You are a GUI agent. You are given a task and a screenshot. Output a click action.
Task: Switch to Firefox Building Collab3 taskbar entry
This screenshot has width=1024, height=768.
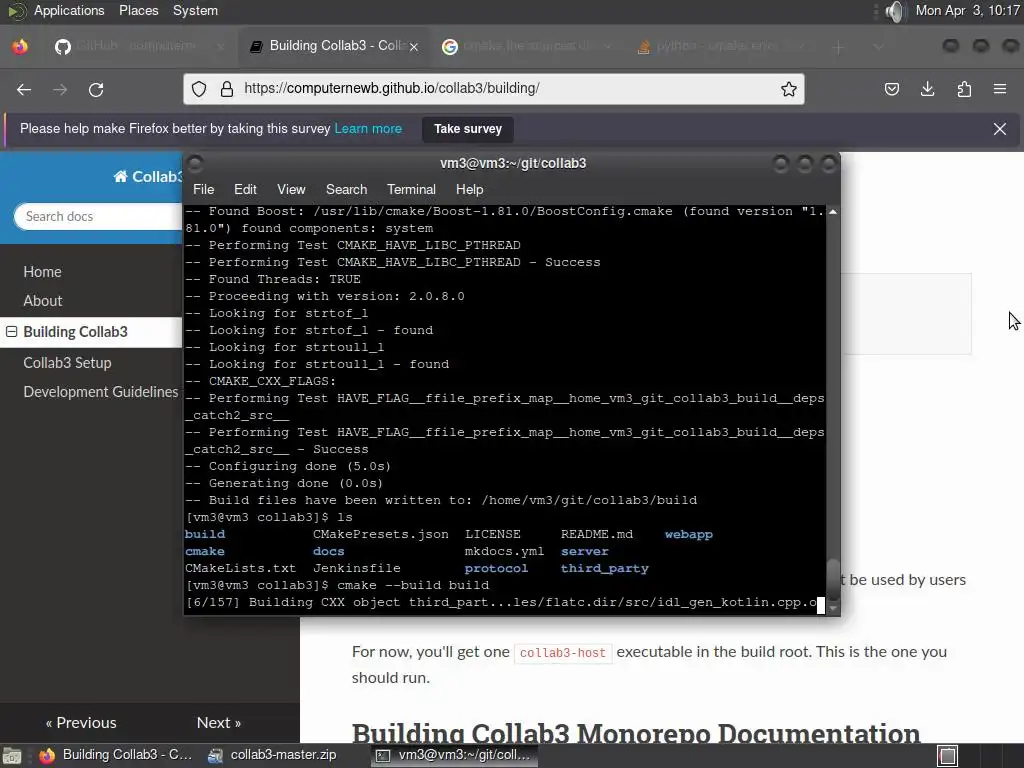(116, 755)
